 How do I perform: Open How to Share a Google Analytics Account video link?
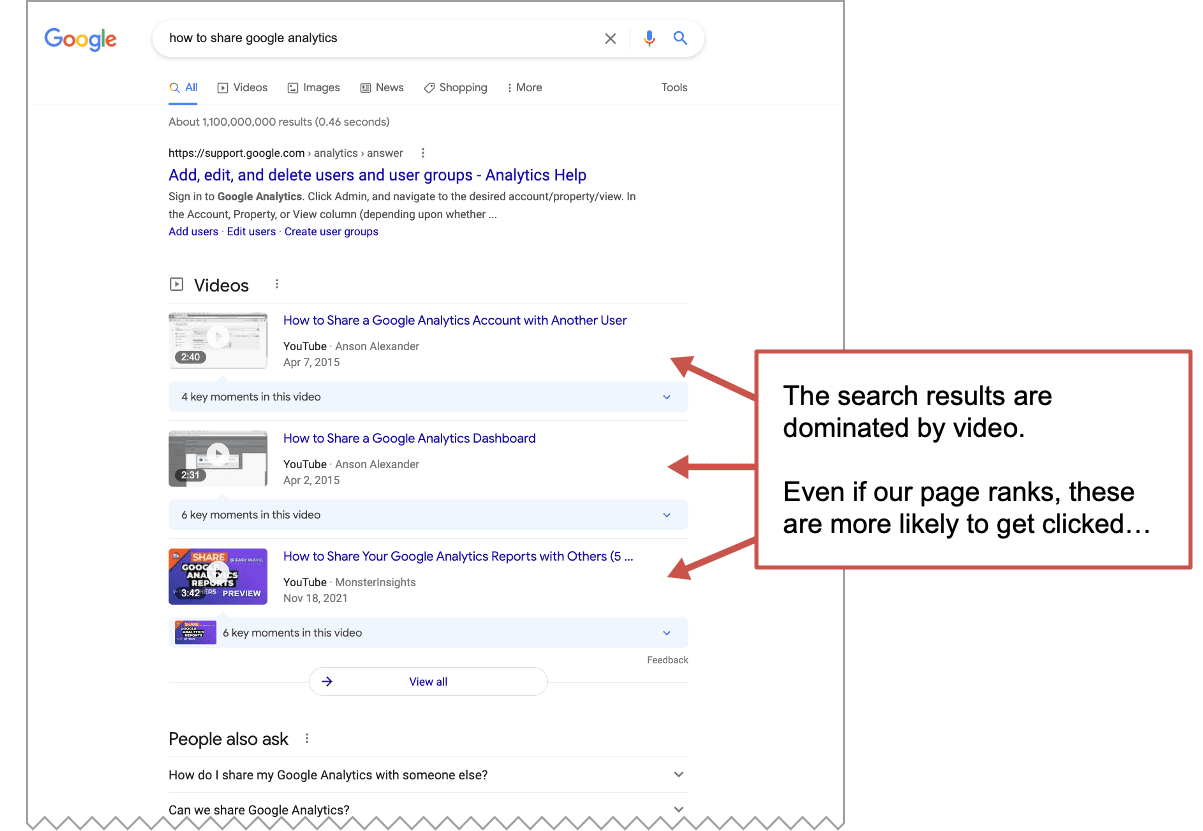coord(455,321)
